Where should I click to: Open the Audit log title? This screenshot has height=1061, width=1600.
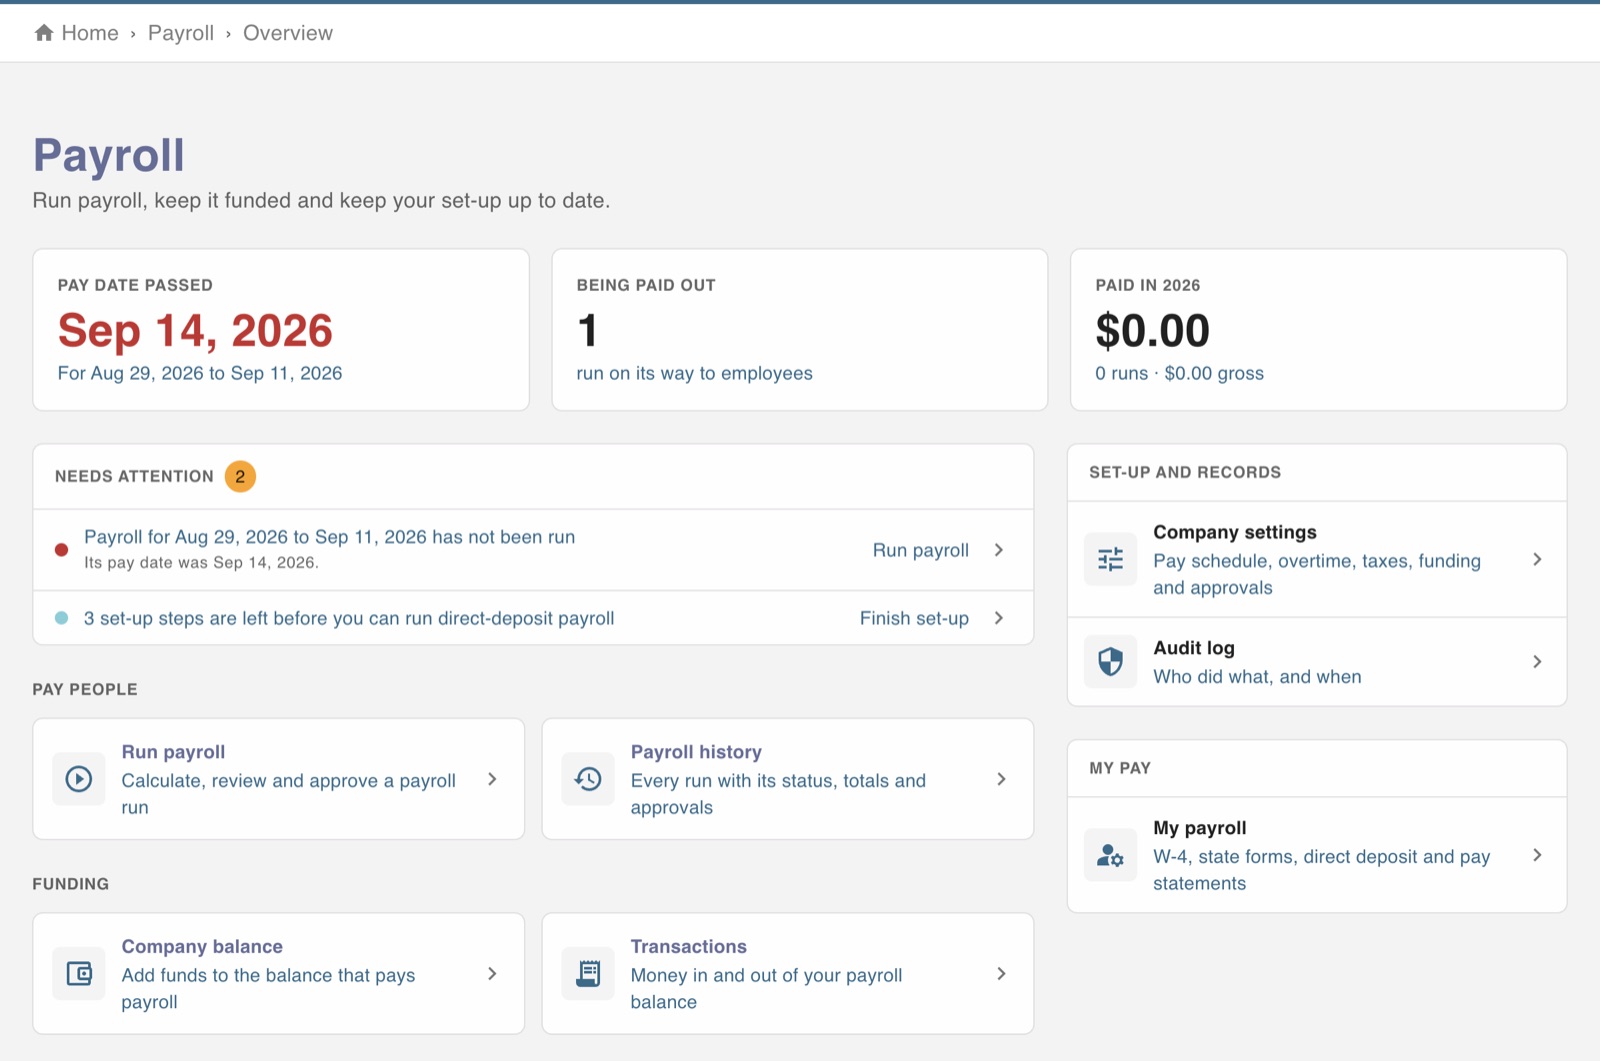(1194, 648)
